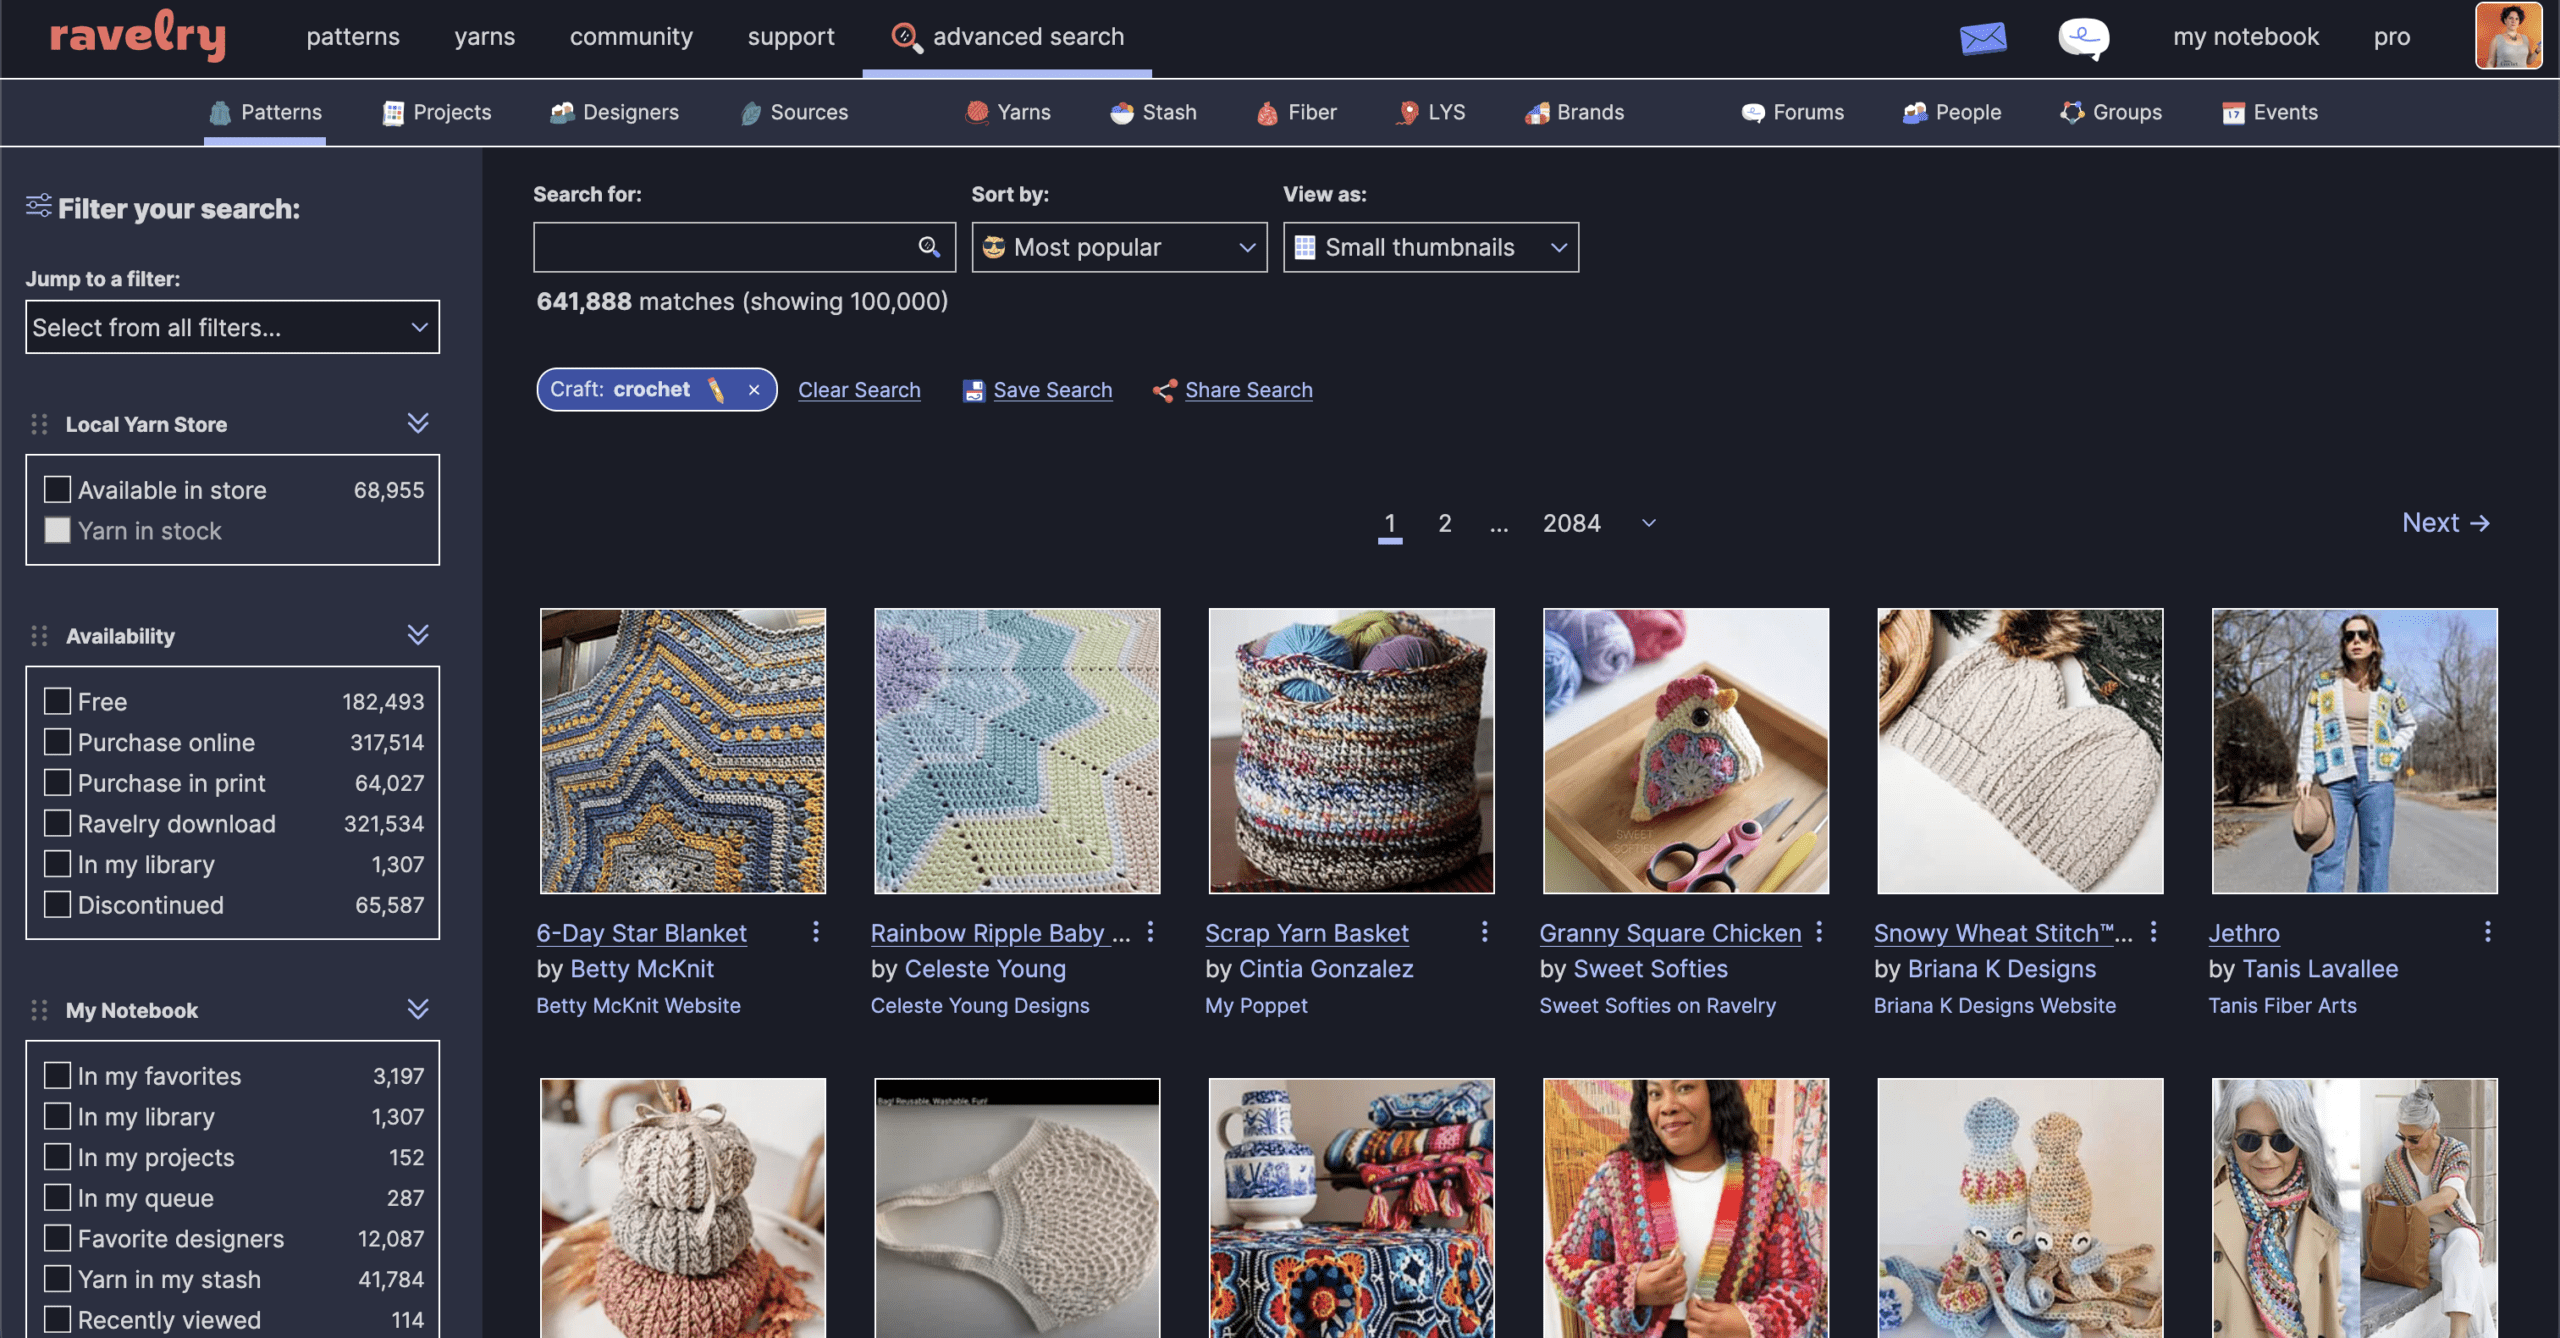
Task: Open the Sort by Most popular dropdown
Action: coord(1119,247)
